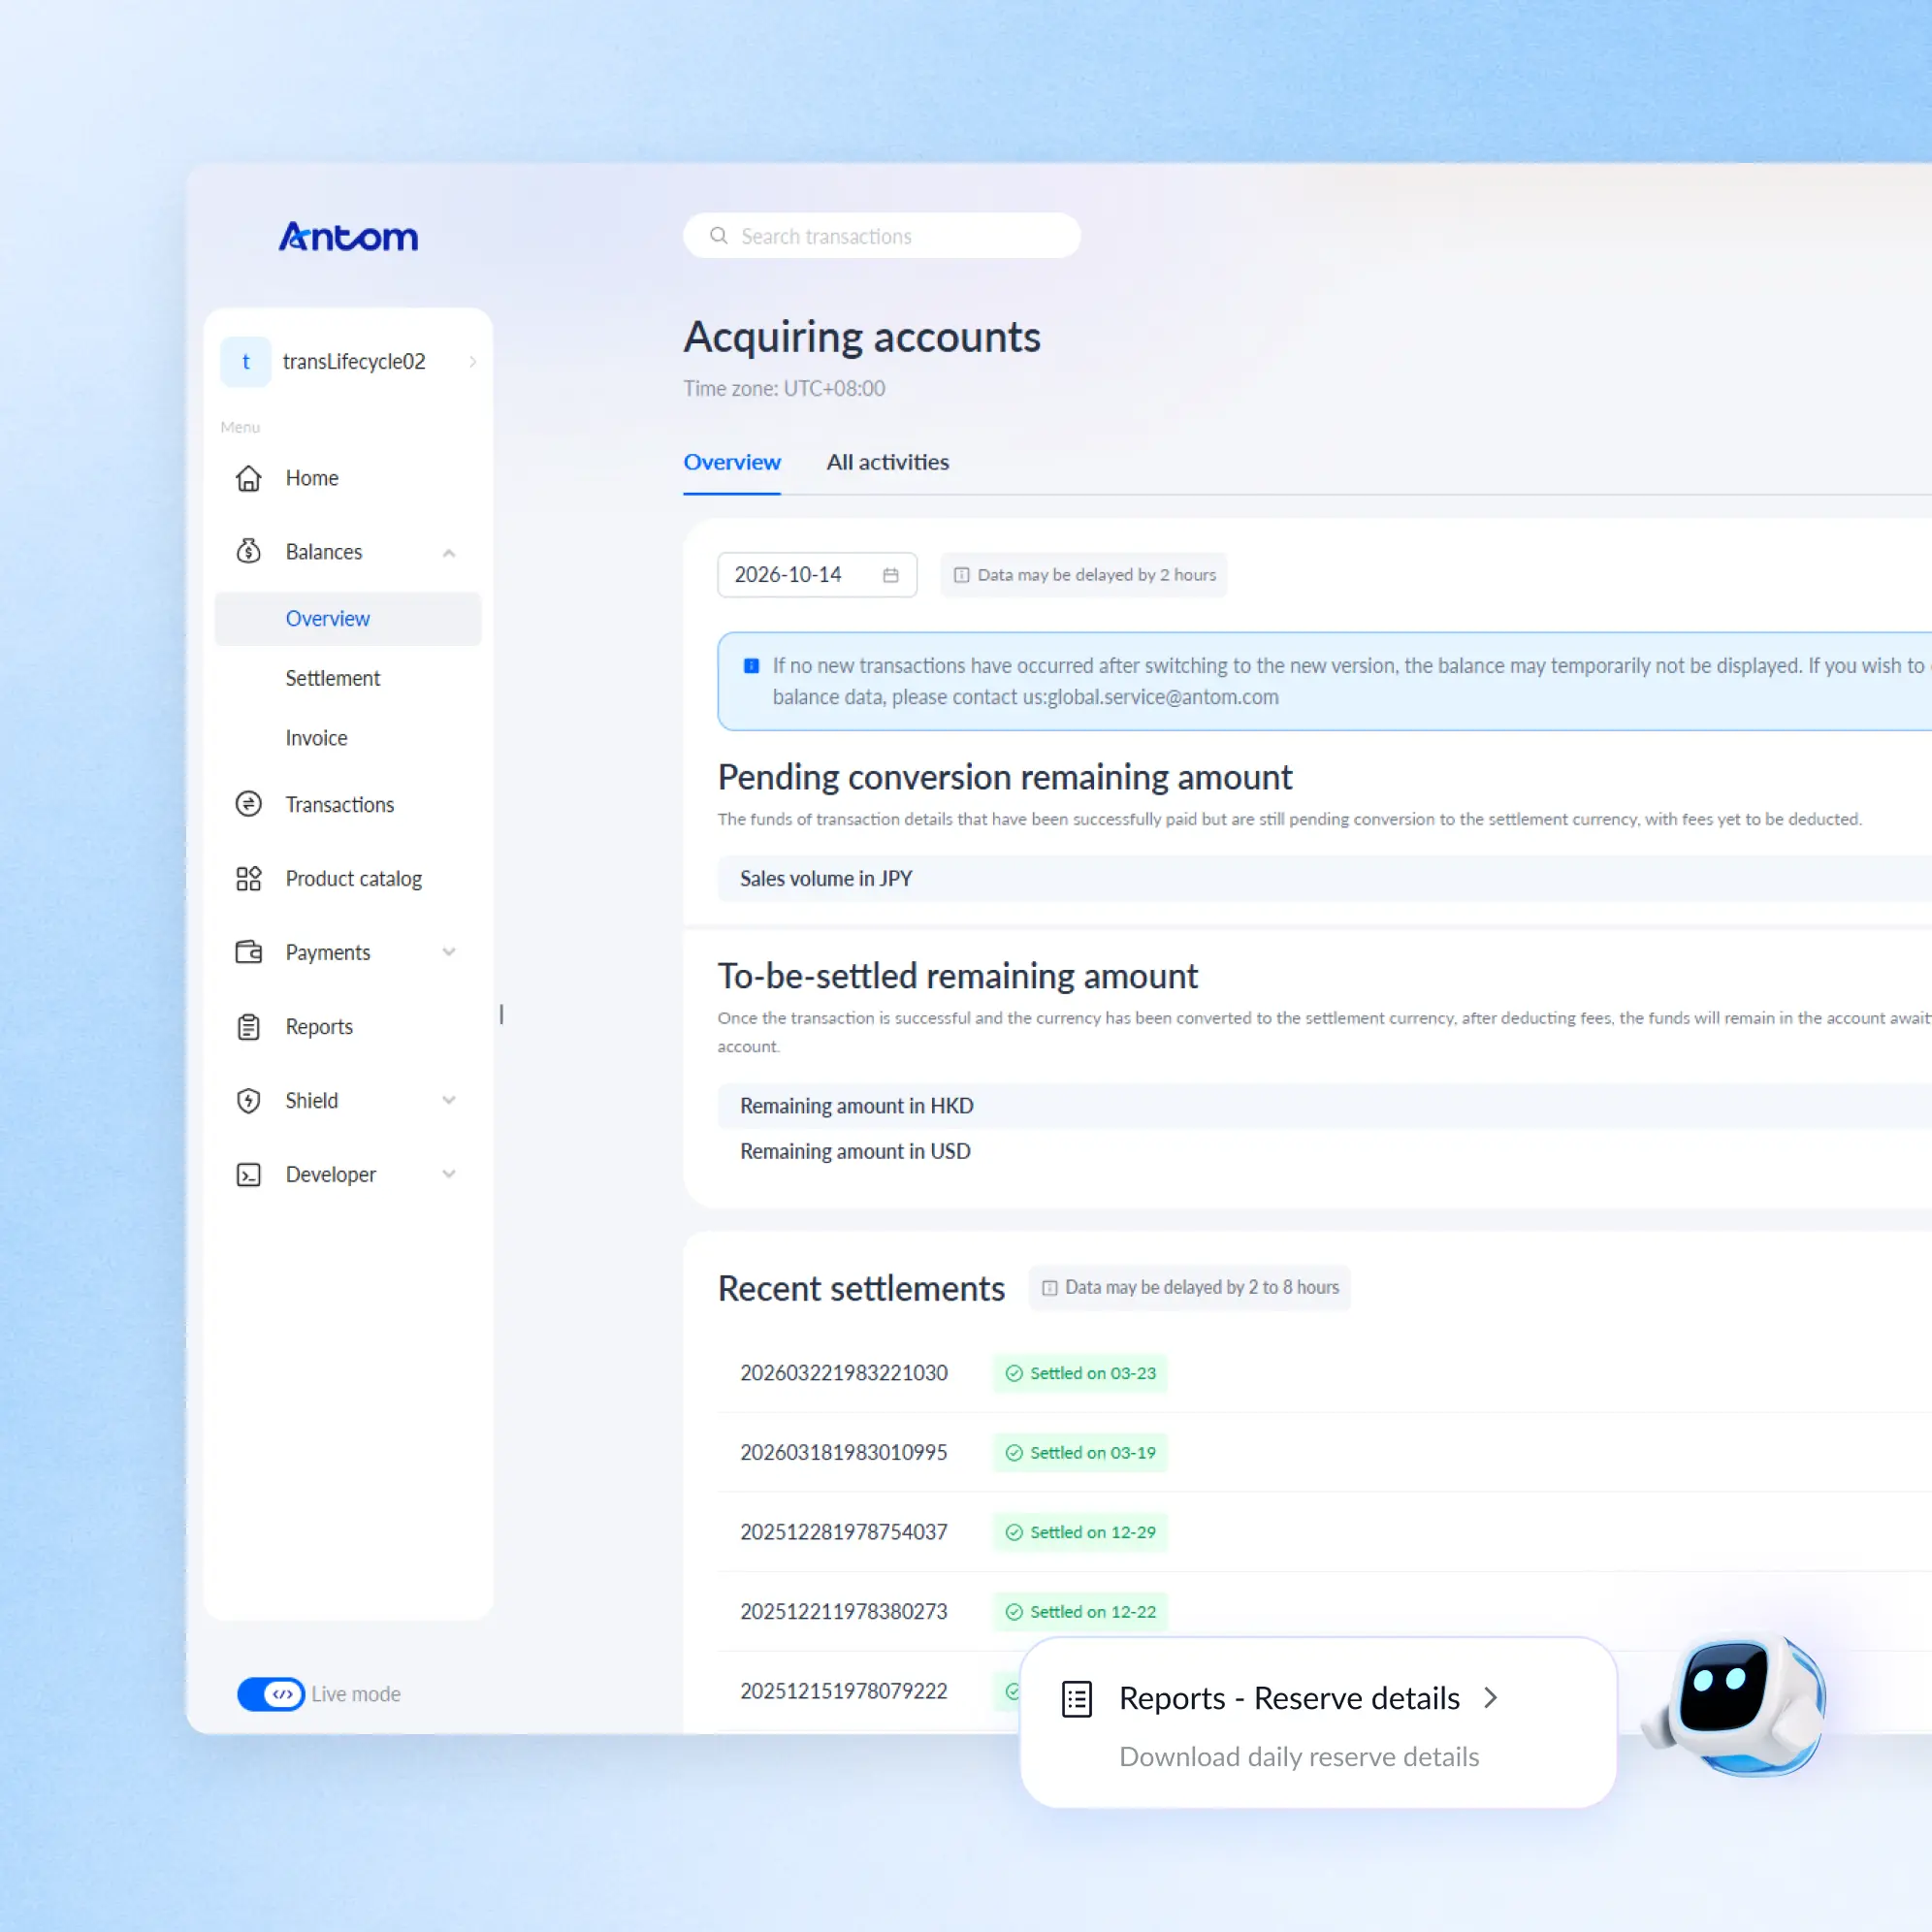Click the Reserve details document icon
1932x1932 pixels.
point(1076,1698)
